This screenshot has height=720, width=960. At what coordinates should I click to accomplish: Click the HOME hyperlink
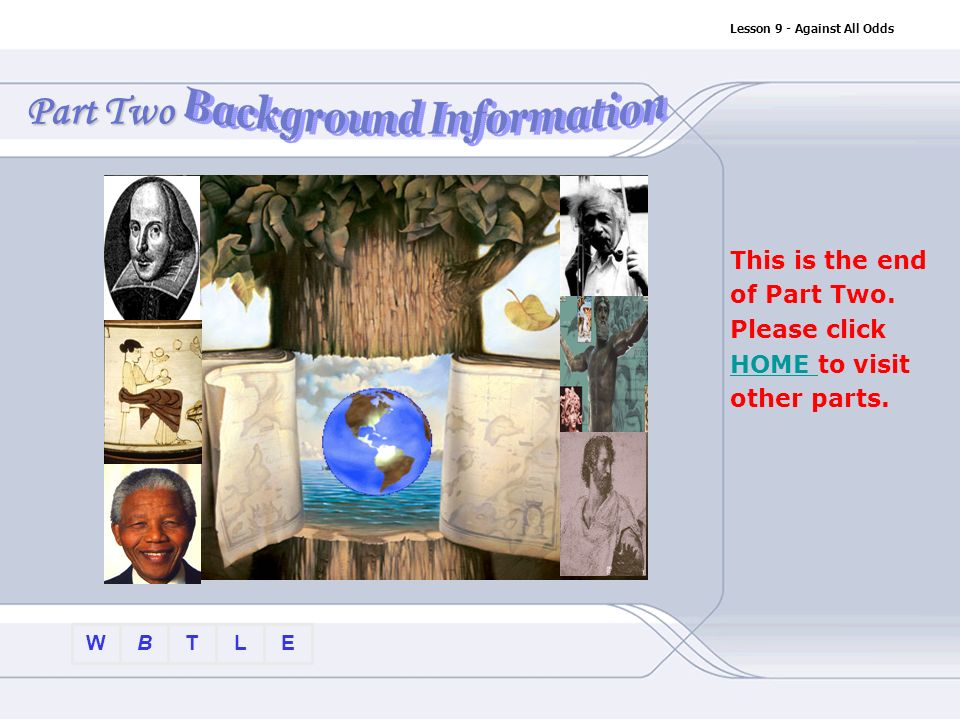[x=774, y=364]
